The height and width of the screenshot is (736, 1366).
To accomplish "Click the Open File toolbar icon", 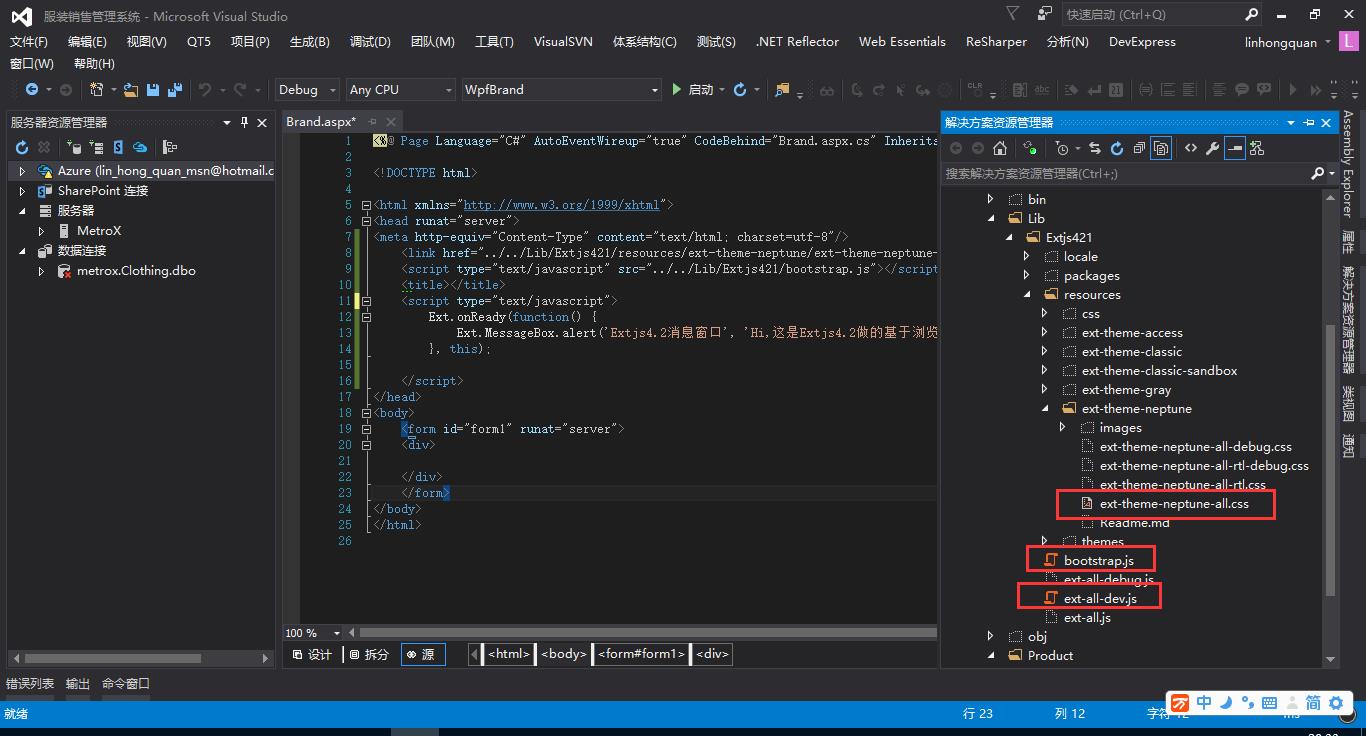I will tap(131, 89).
